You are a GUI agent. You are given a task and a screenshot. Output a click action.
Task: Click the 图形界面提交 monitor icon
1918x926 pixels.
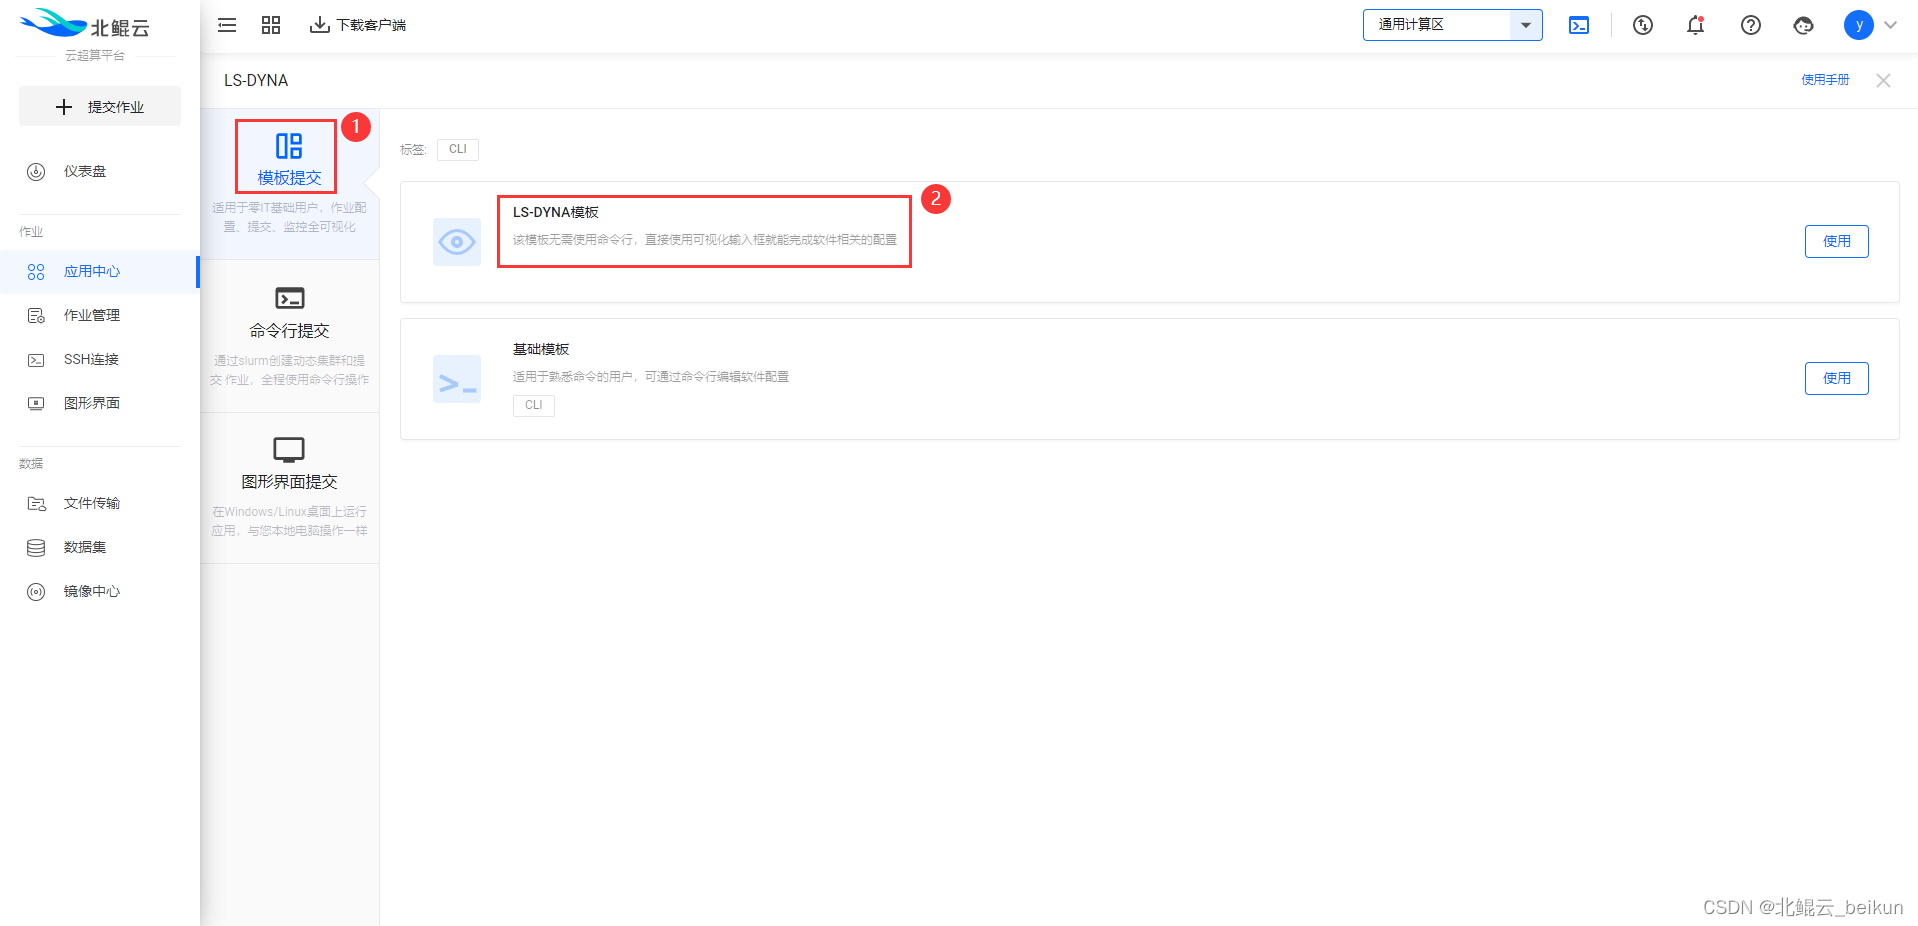289,450
